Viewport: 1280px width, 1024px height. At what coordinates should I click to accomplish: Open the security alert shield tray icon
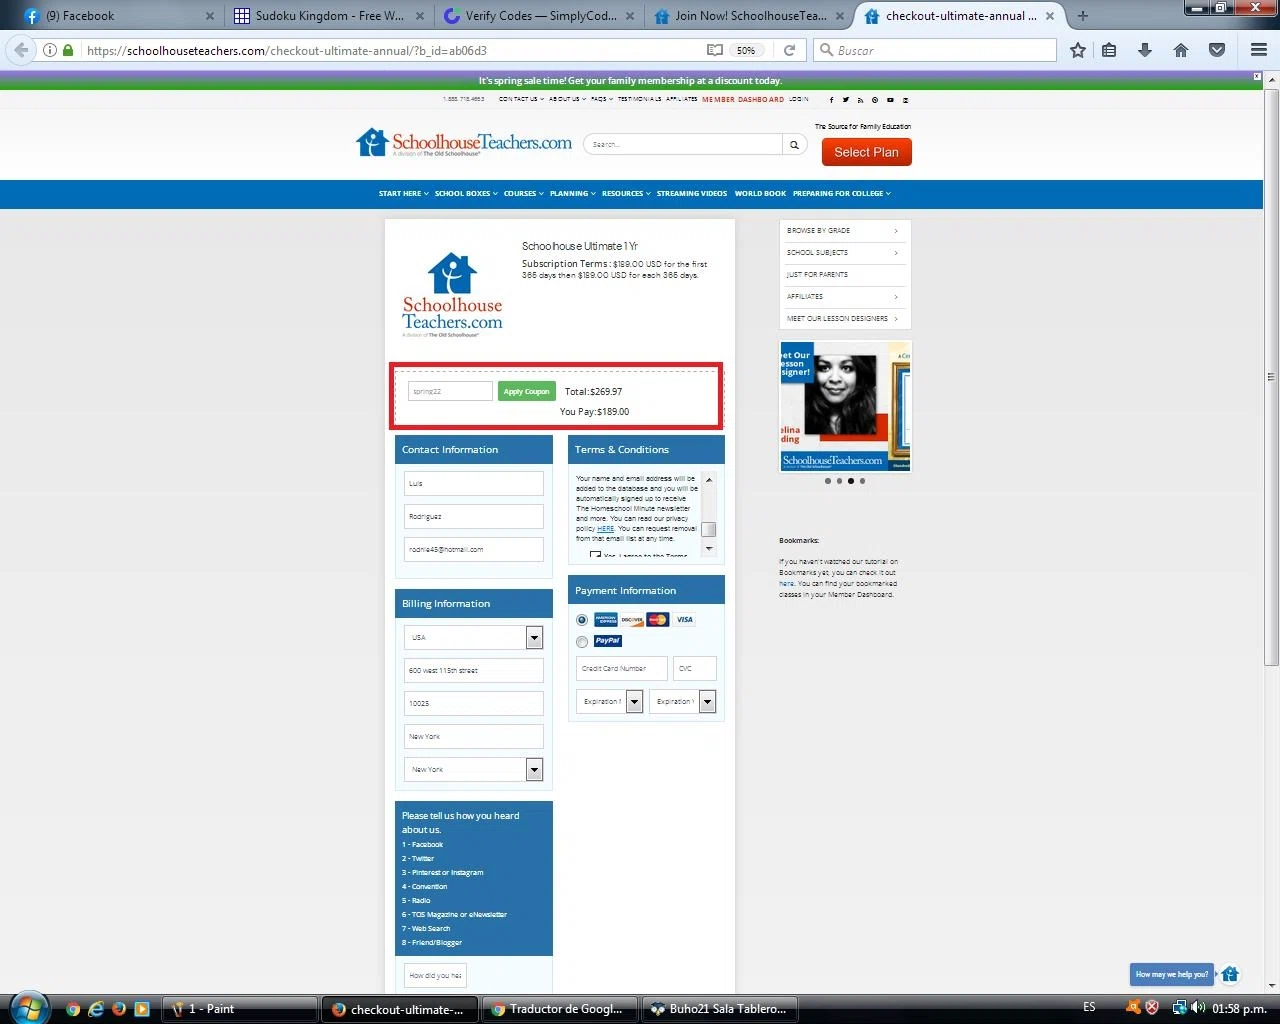coord(1152,1008)
